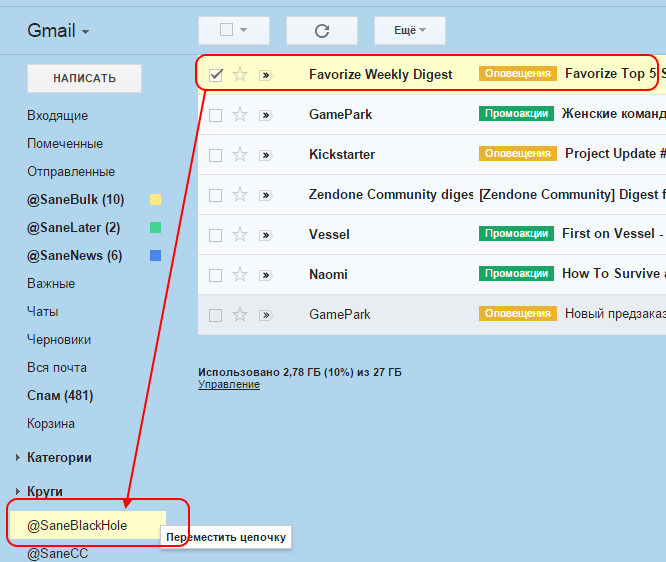Tick the GamePark Новый предзаказ checkbox

point(215,315)
